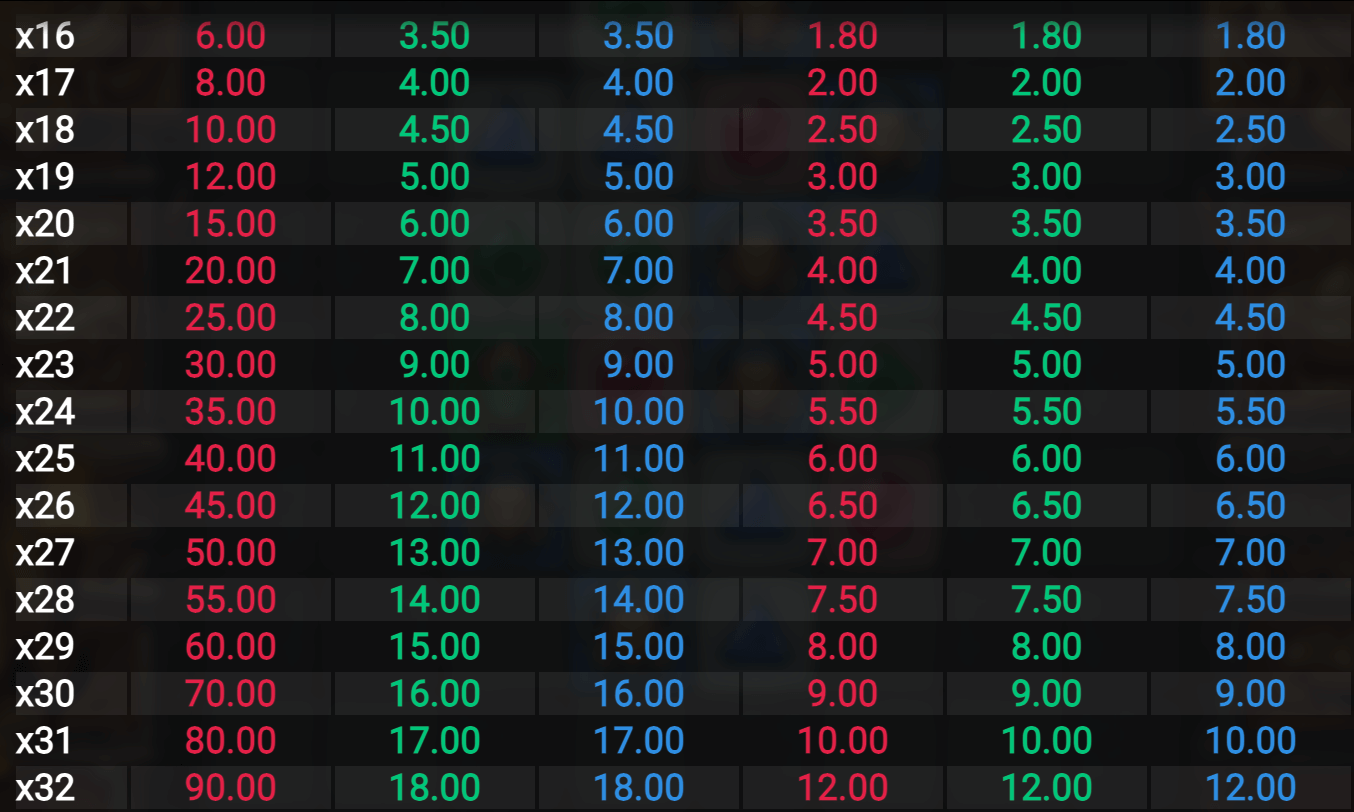
Task: Click green 4.50 in row x22
Action: coord(1047,318)
